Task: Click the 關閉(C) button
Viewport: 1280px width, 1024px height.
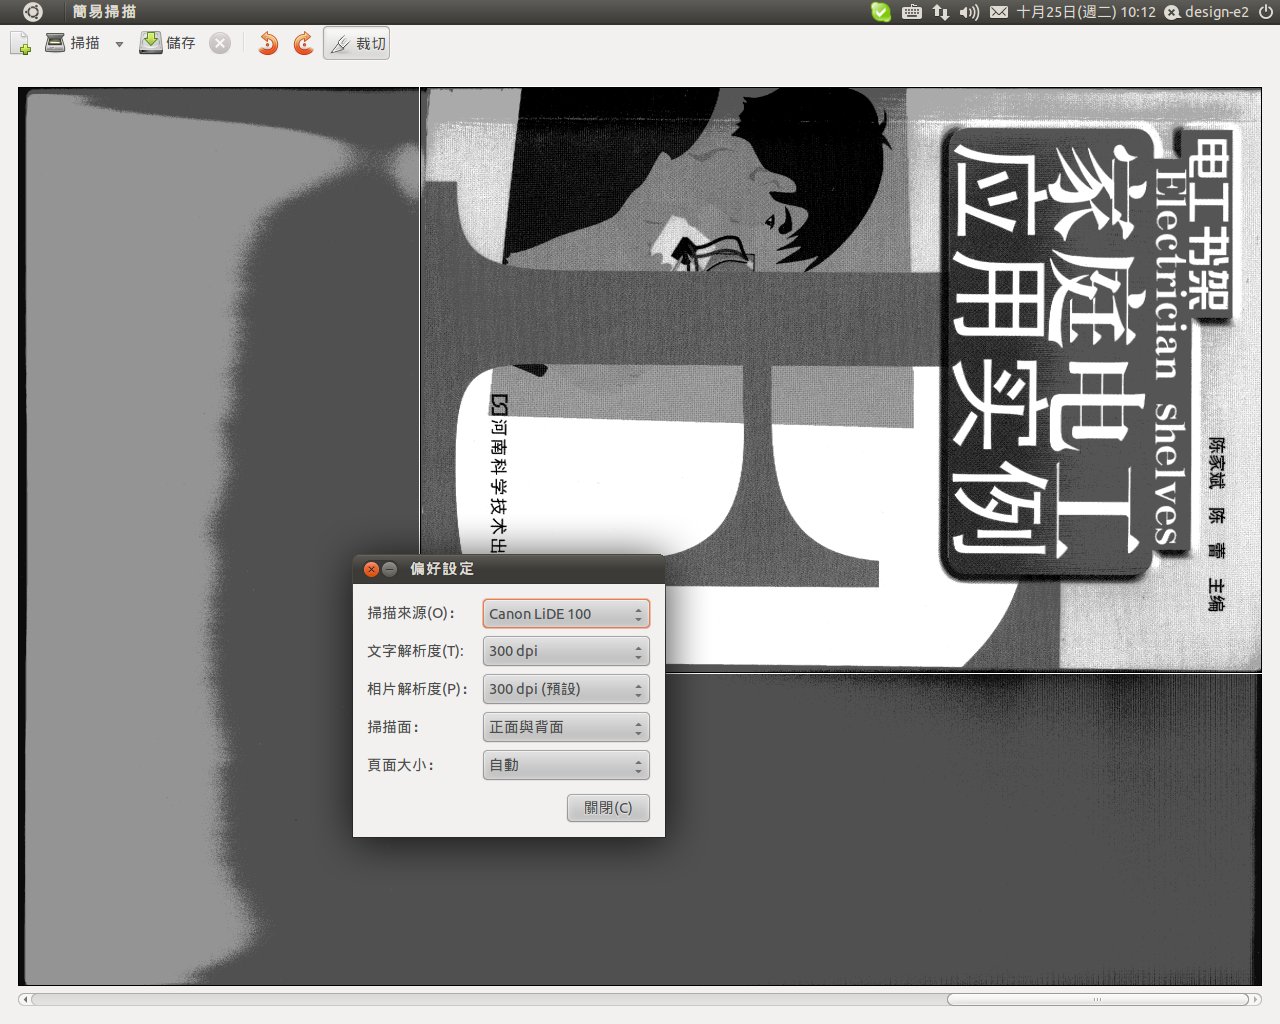Action: click(x=608, y=808)
